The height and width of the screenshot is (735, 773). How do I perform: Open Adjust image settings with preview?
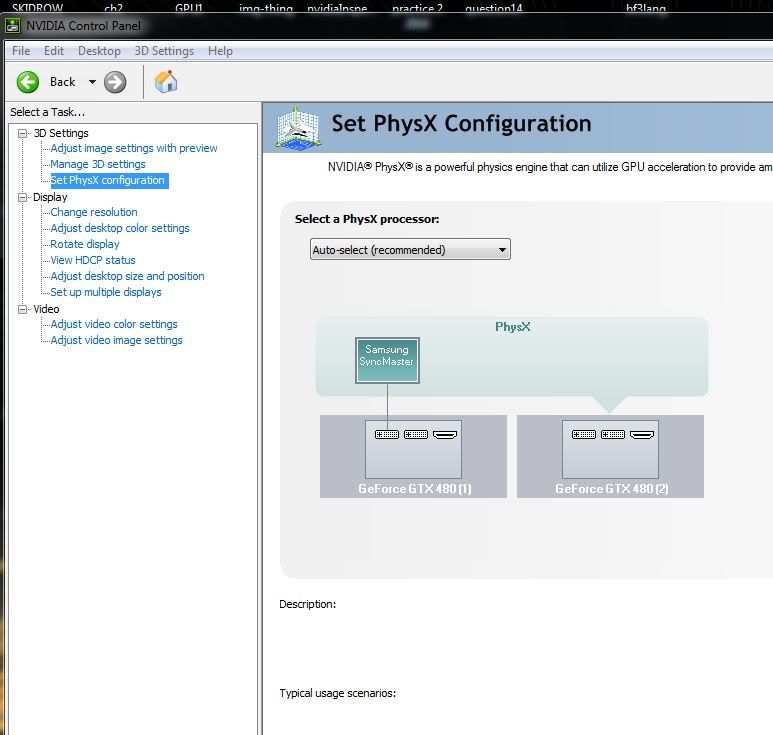pyautogui.click(x=134, y=148)
